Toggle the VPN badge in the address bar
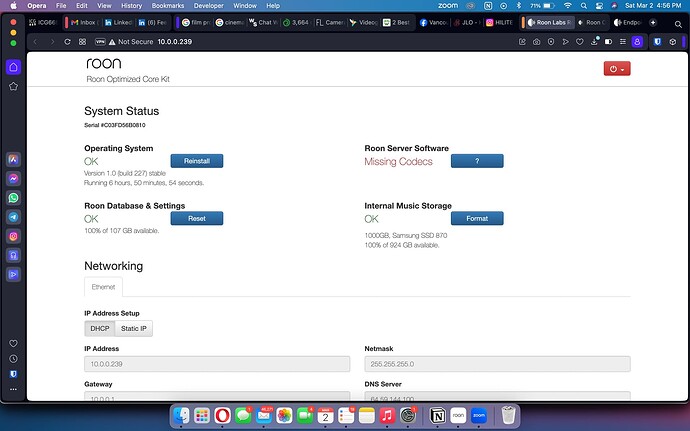The width and height of the screenshot is (690, 431). point(100,42)
